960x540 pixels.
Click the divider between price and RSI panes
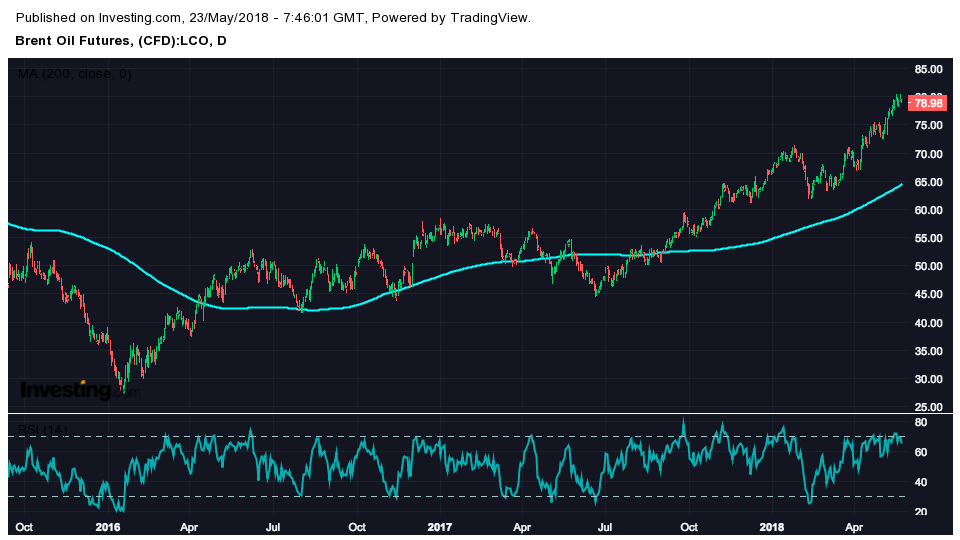point(480,413)
